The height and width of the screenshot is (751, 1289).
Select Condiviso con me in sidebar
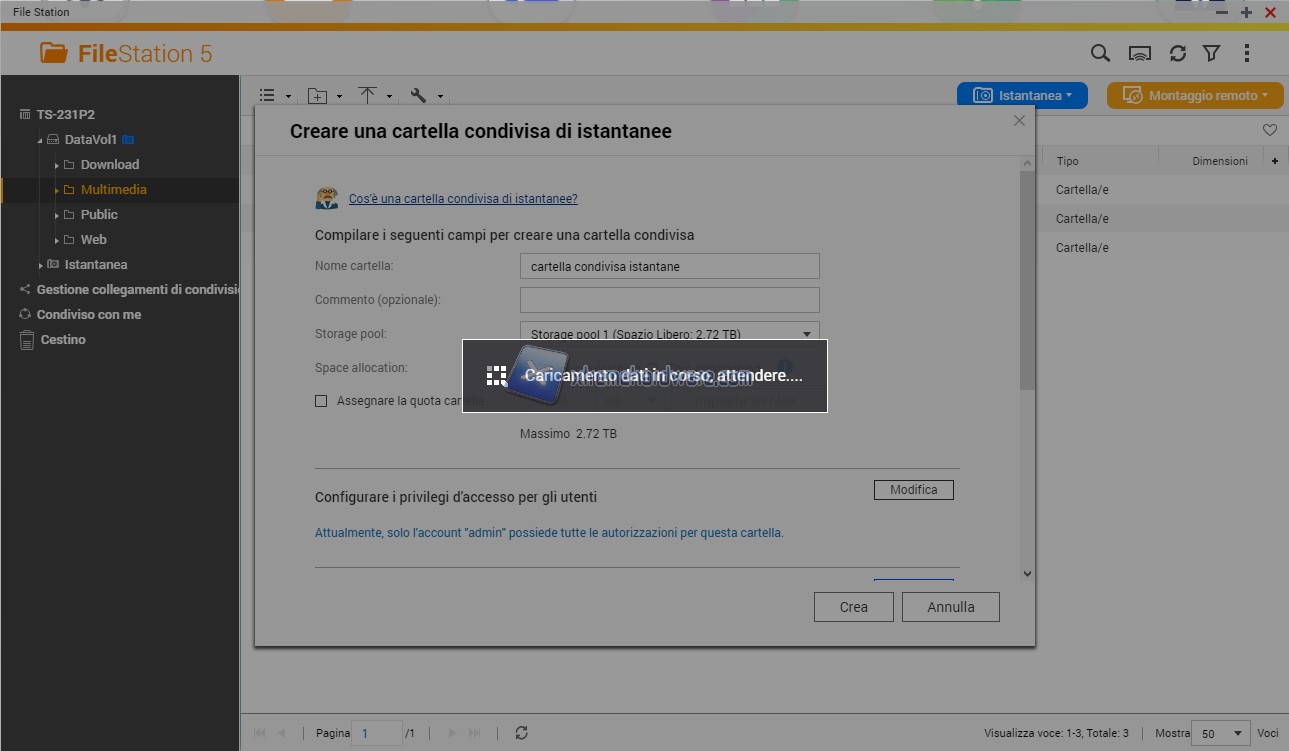coord(88,315)
